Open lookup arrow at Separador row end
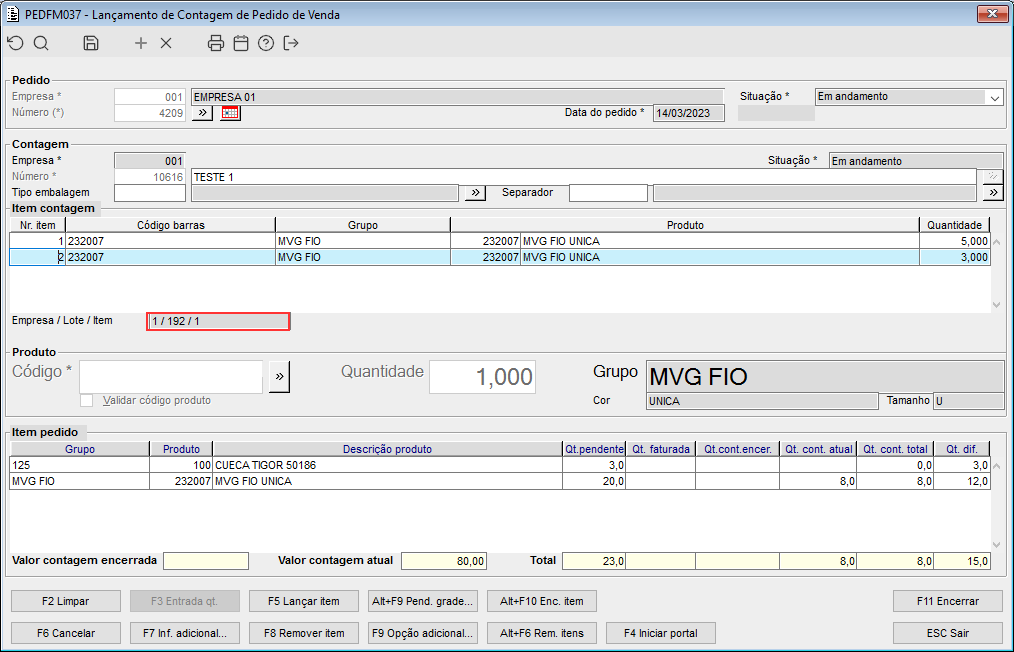Viewport: 1014px width, 652px height. [x=993, y=193]
